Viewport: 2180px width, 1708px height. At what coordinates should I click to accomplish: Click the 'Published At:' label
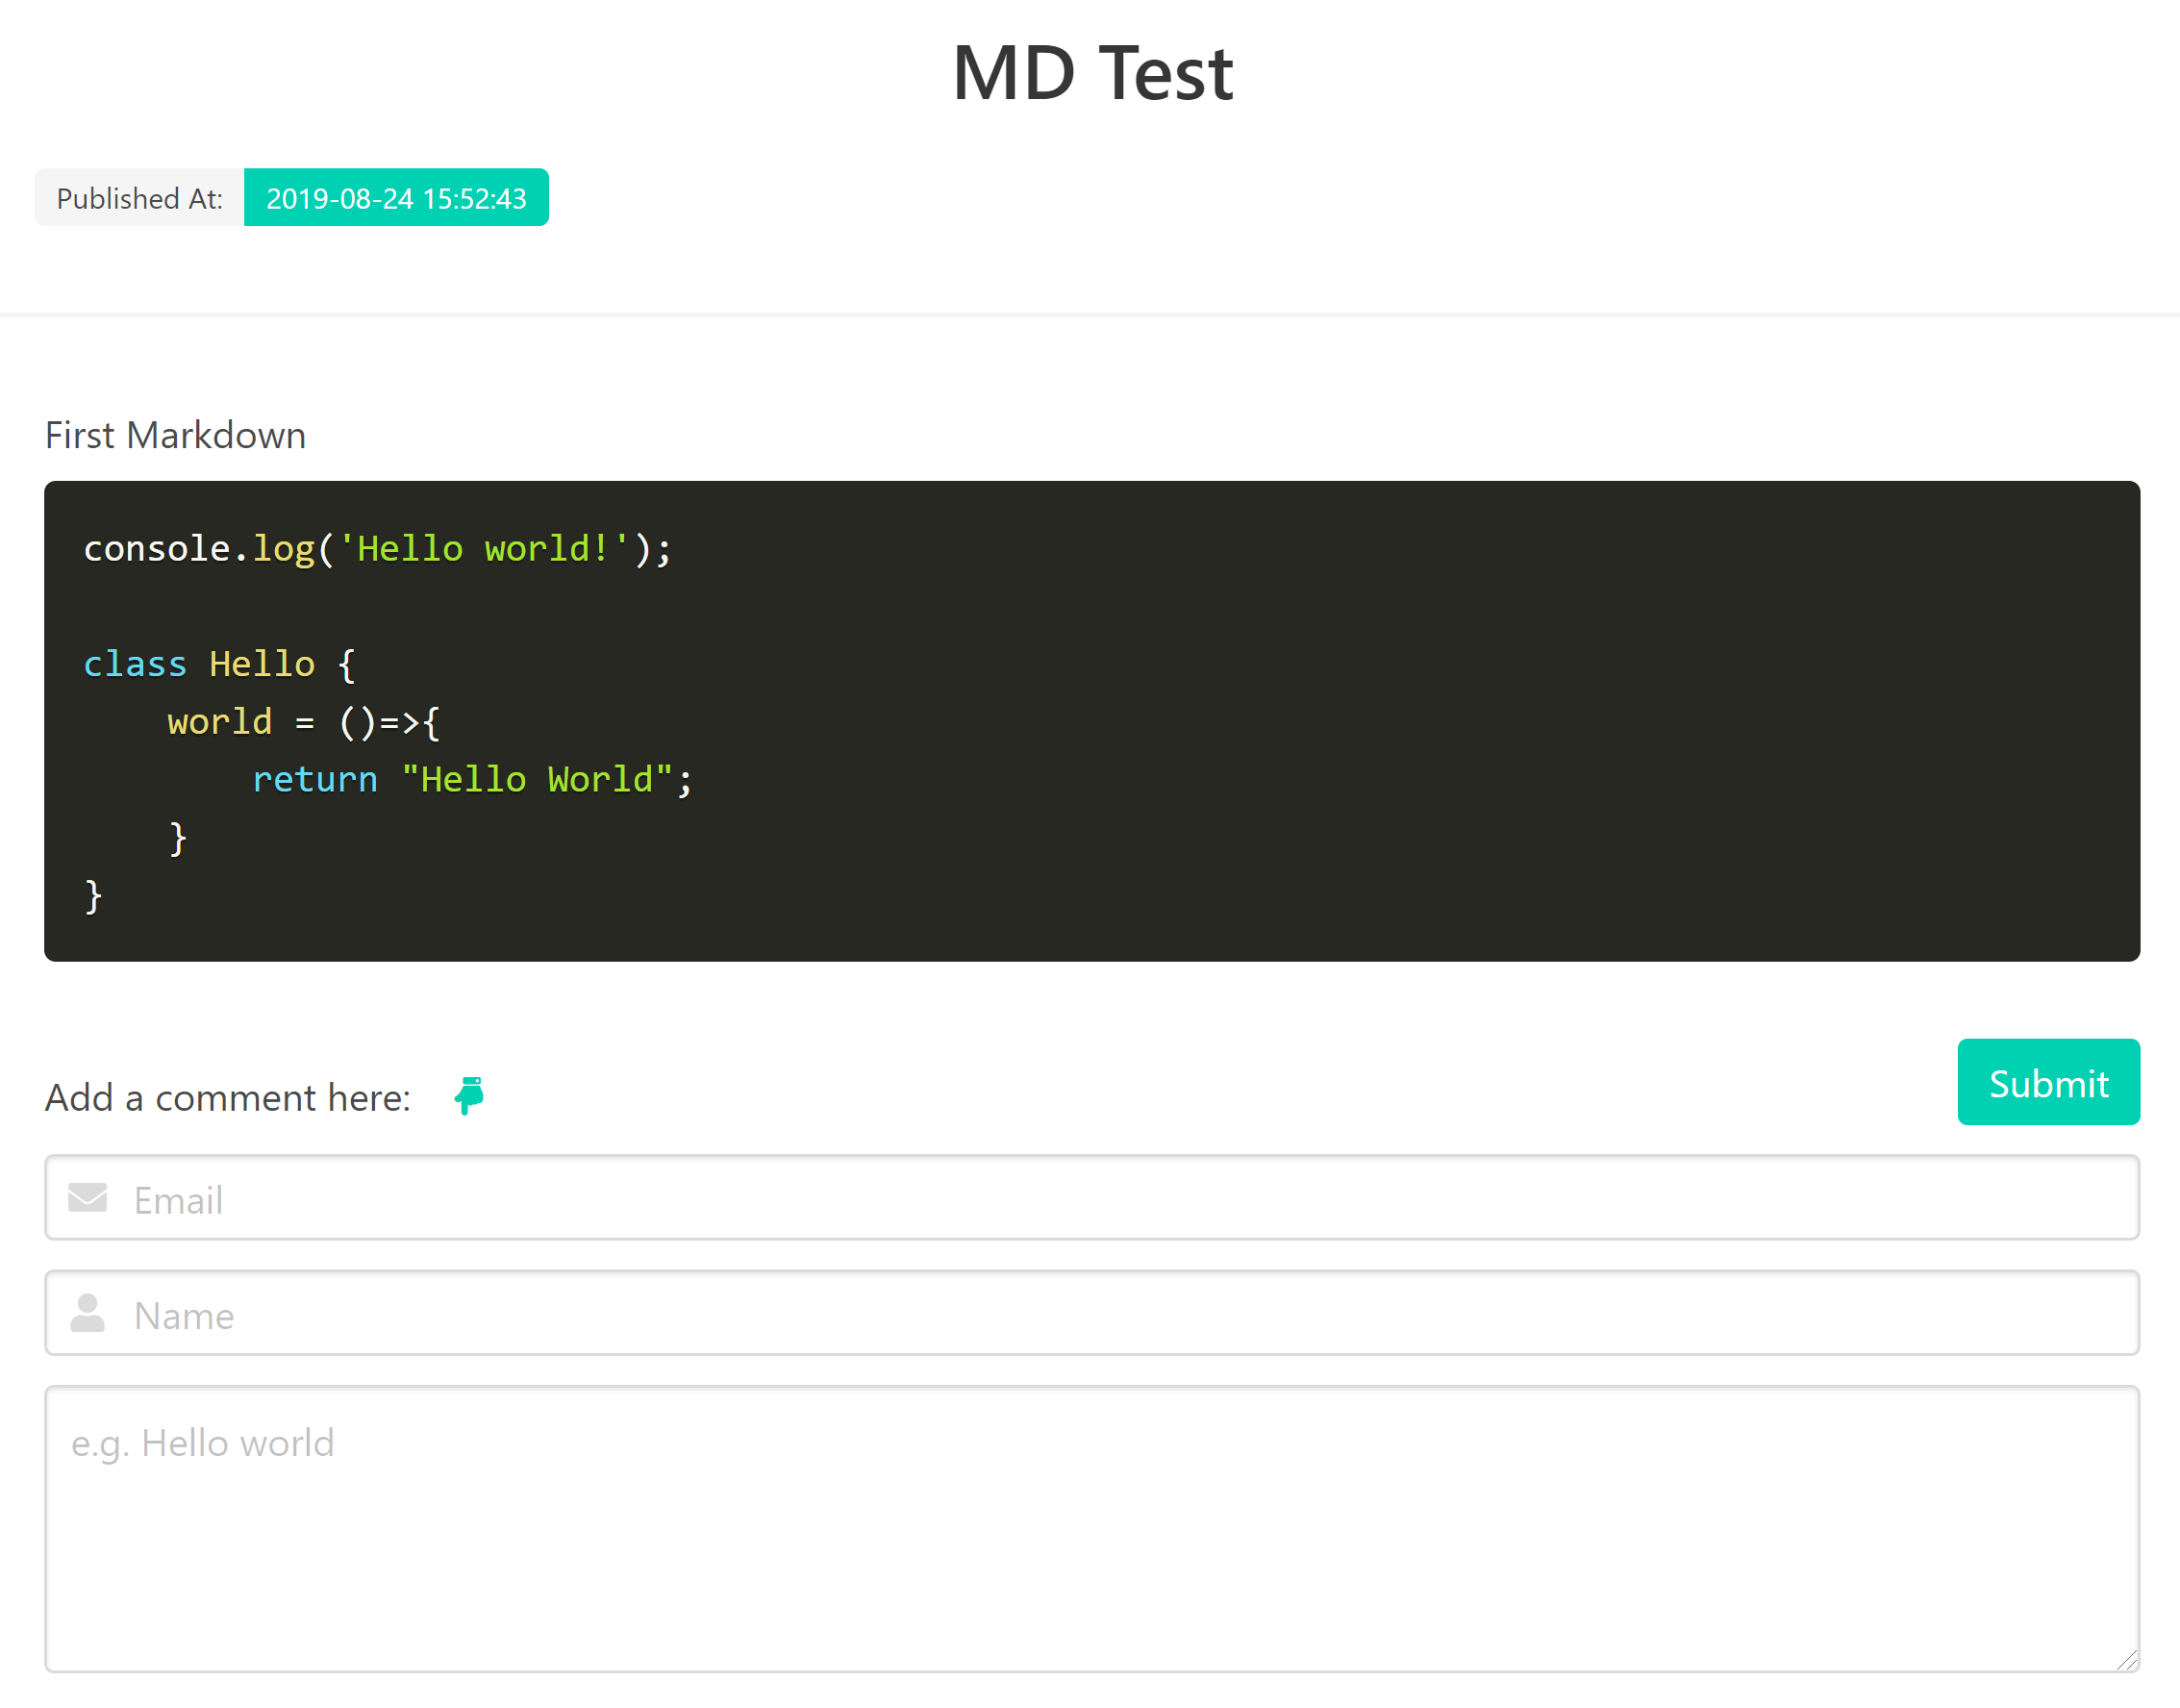(x=139, y=198)
